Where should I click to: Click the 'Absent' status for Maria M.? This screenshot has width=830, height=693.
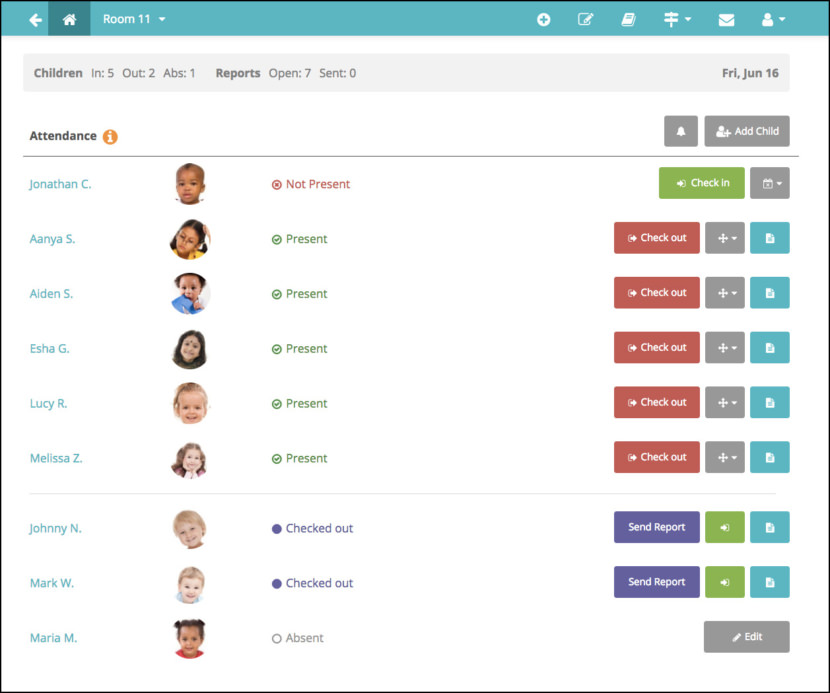(297, 638)
